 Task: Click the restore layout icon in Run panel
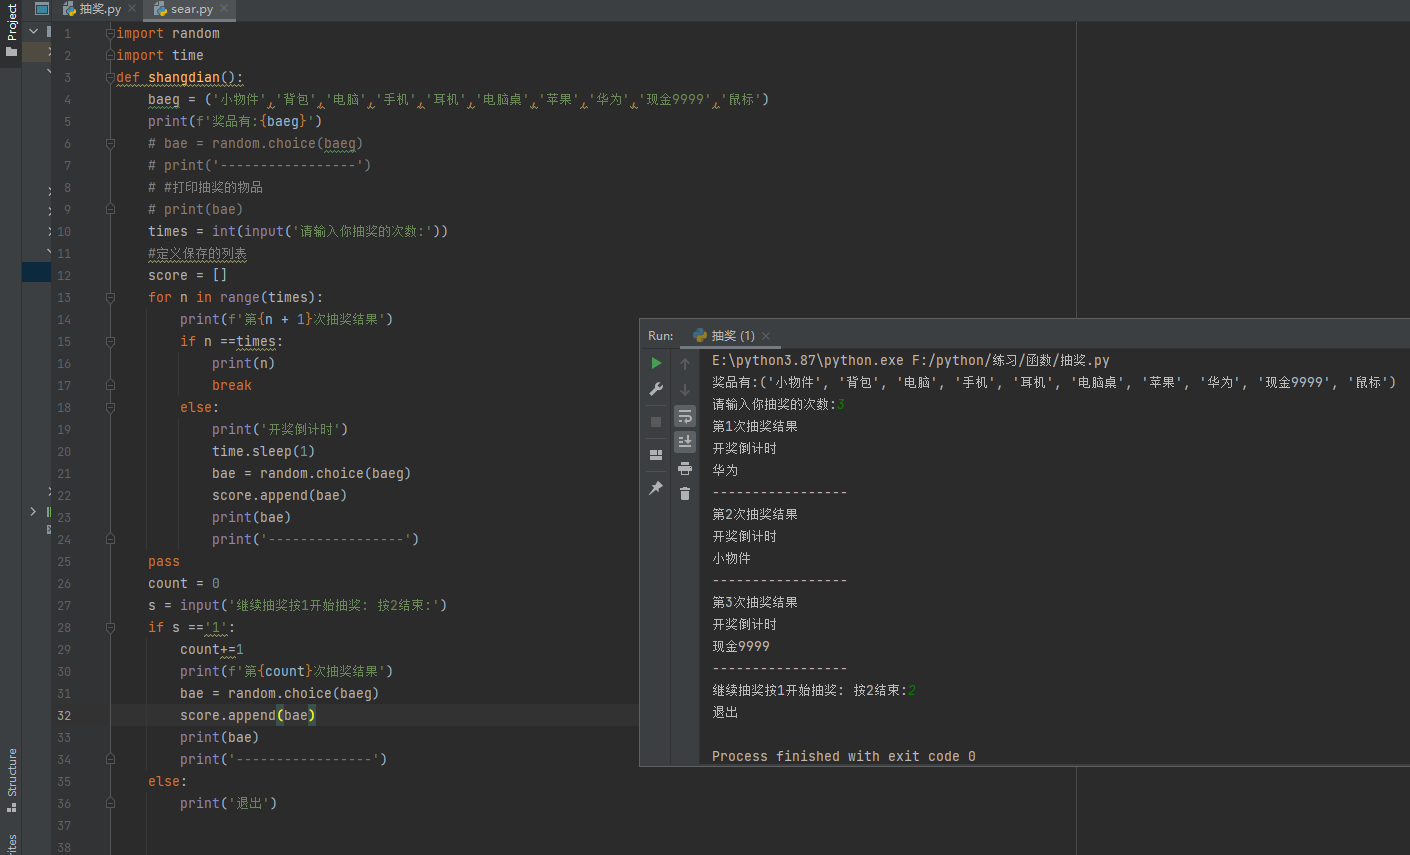coord(656,455)
